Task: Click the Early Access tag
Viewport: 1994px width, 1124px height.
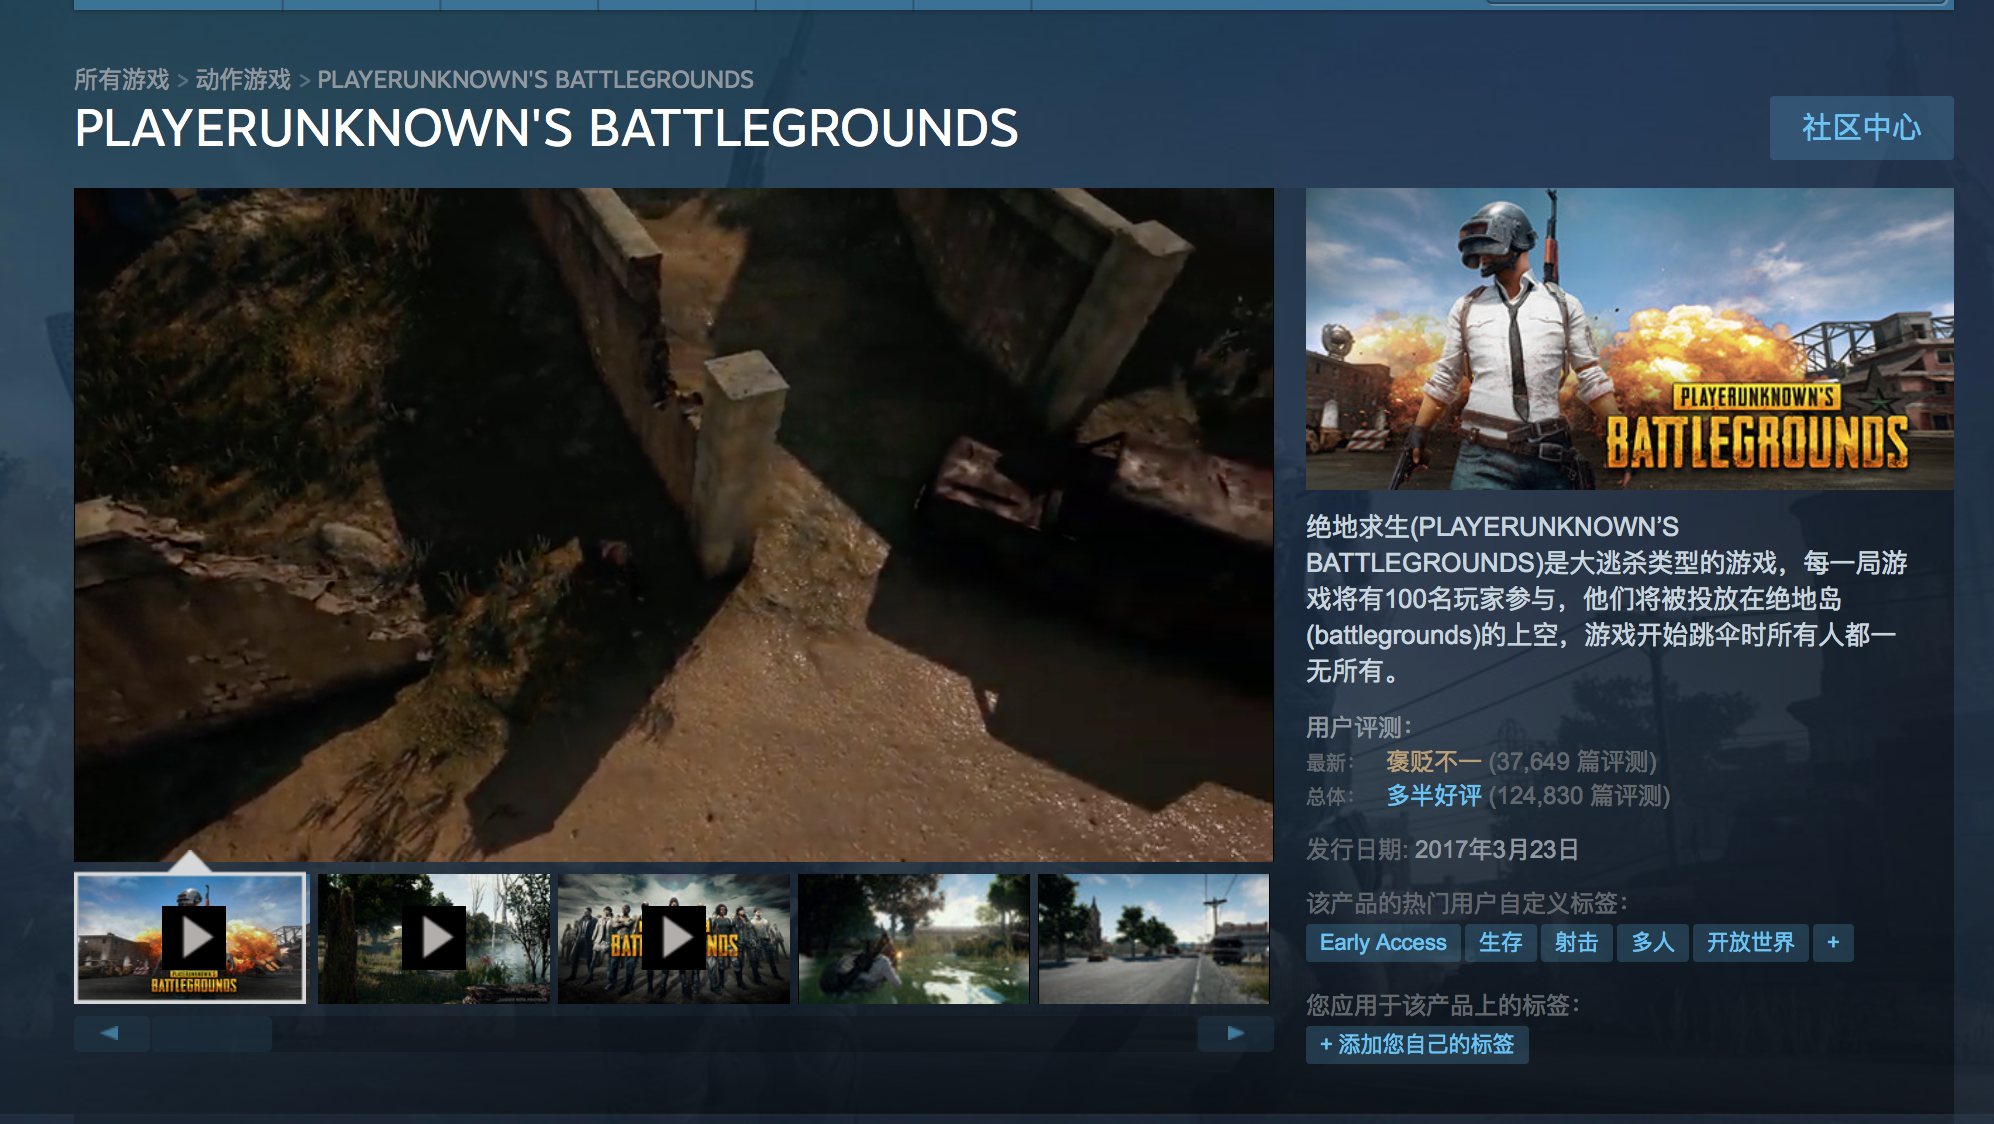Action: pos(1383,942)
